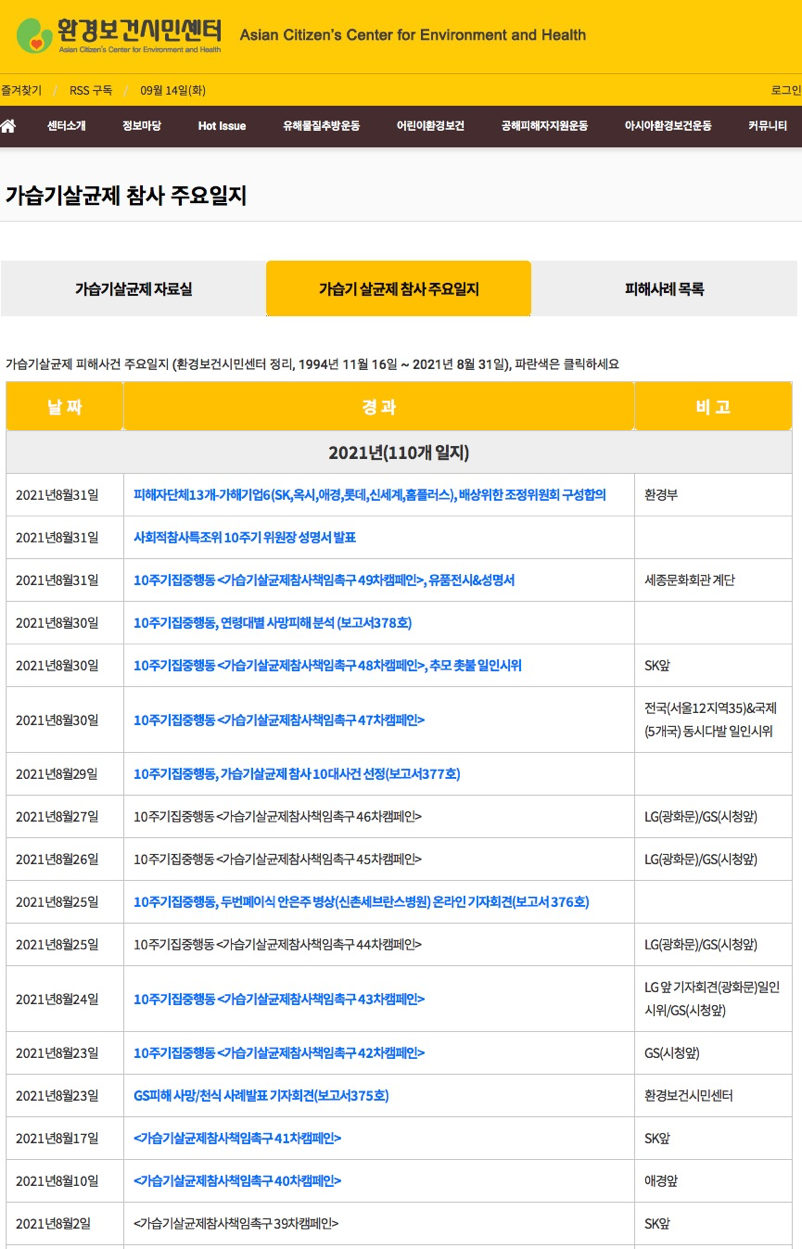Viewport: 802px width, 1249px height.
Task: Click 39차캠페인 row text
Action: pyautogui.click(x=236, y=1223)
